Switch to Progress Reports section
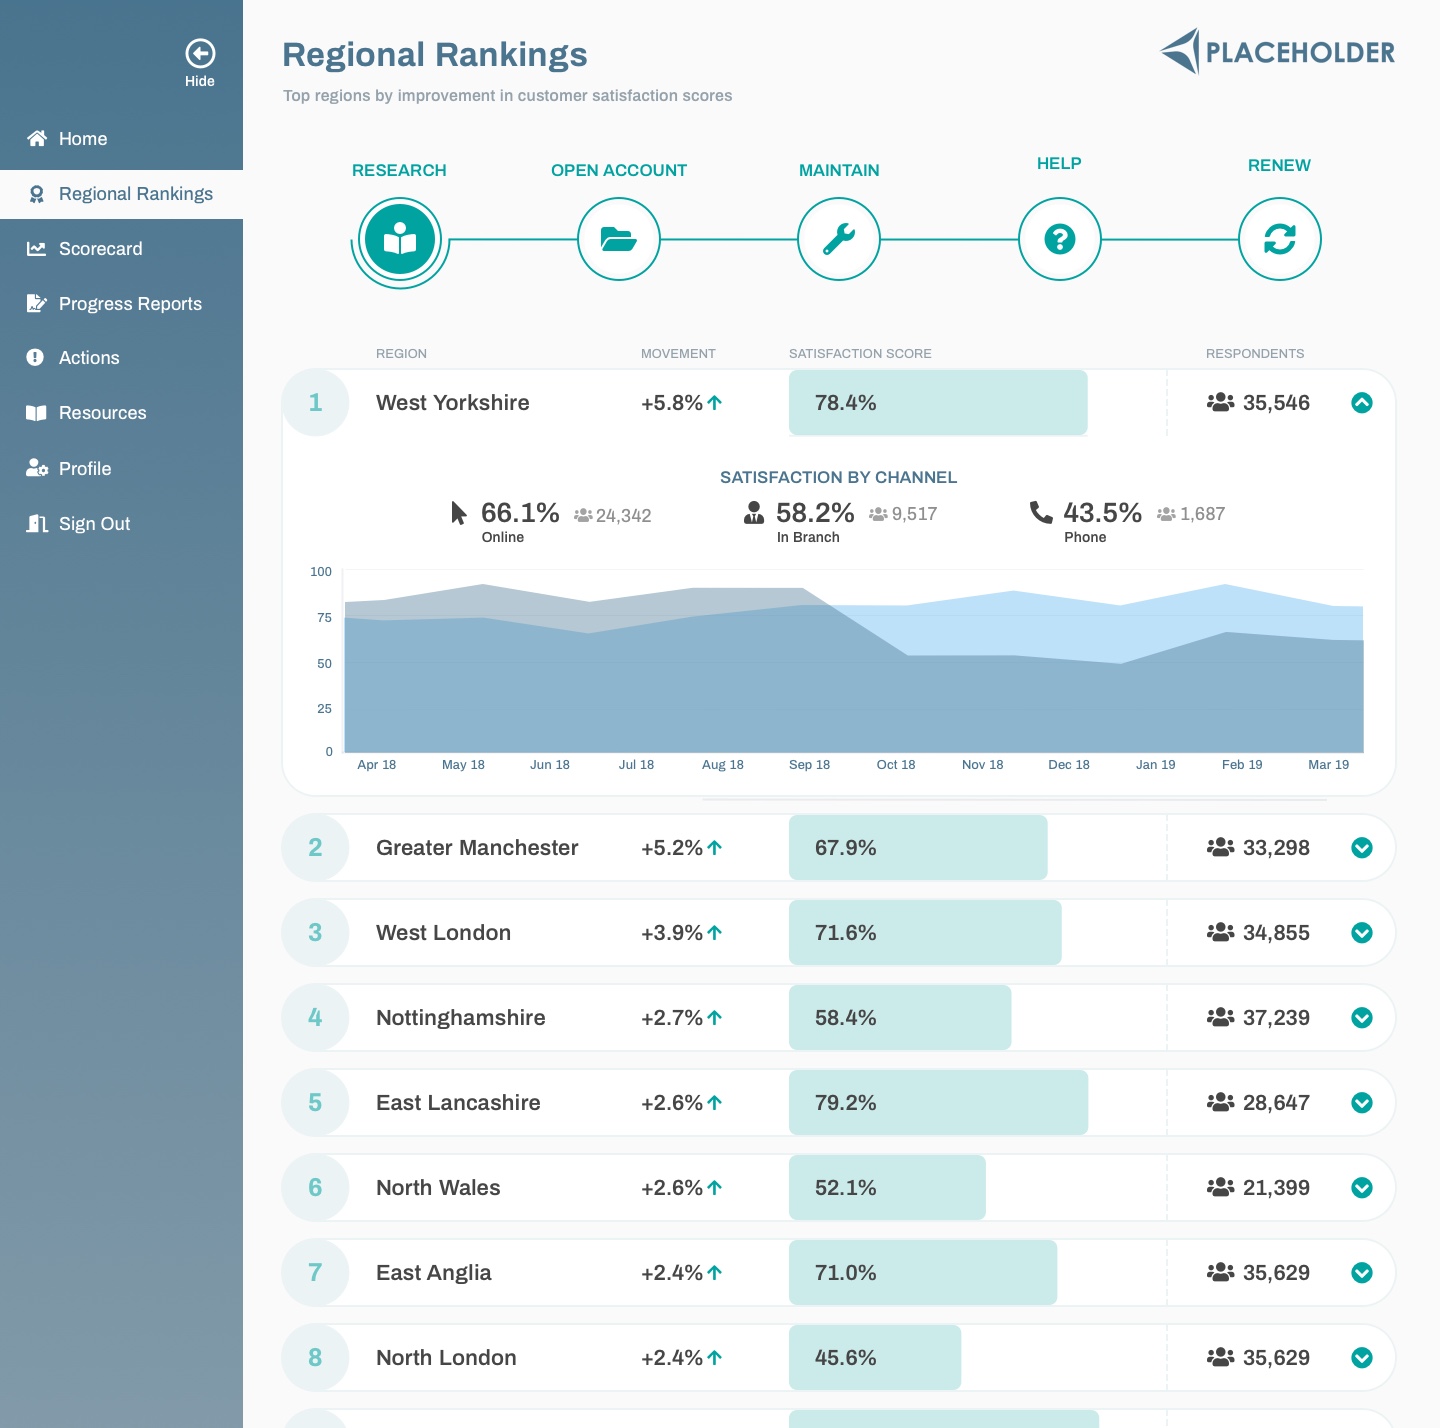 click(129, 303)
